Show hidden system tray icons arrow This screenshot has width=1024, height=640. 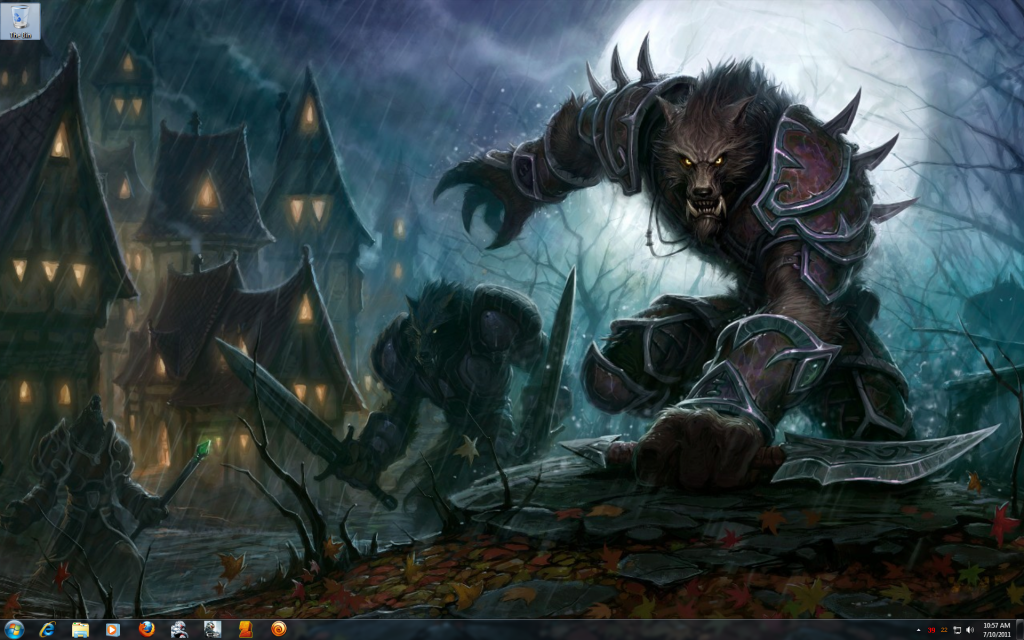tap(919, 630)
